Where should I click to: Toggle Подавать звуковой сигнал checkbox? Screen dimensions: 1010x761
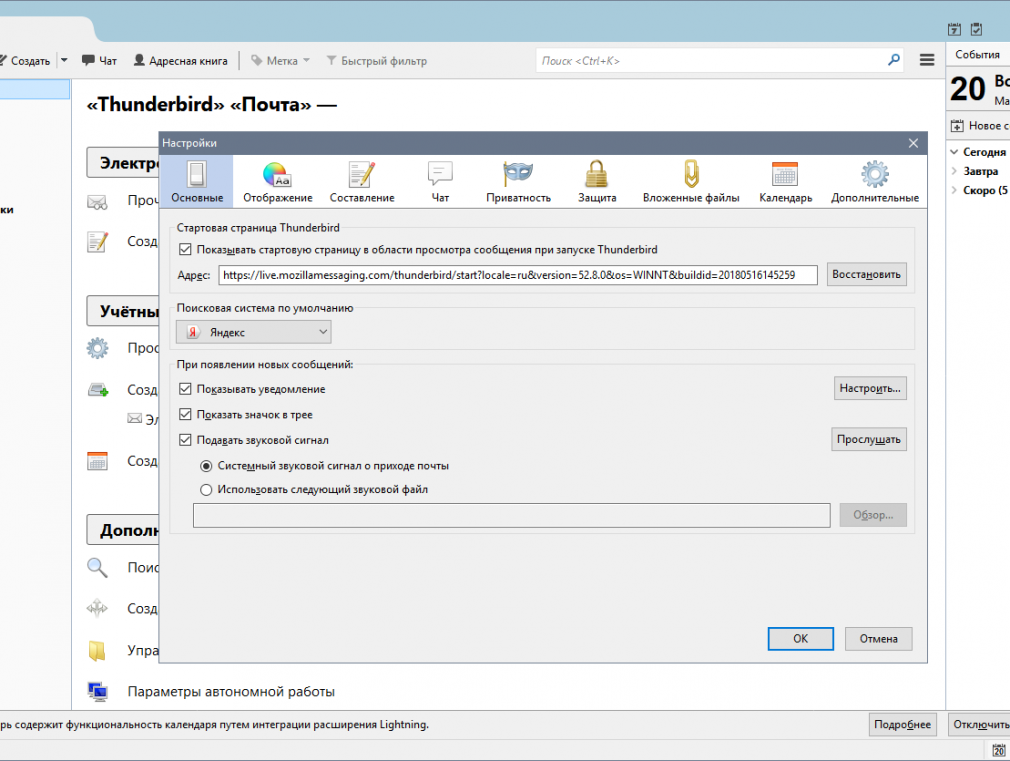(186, 440)
